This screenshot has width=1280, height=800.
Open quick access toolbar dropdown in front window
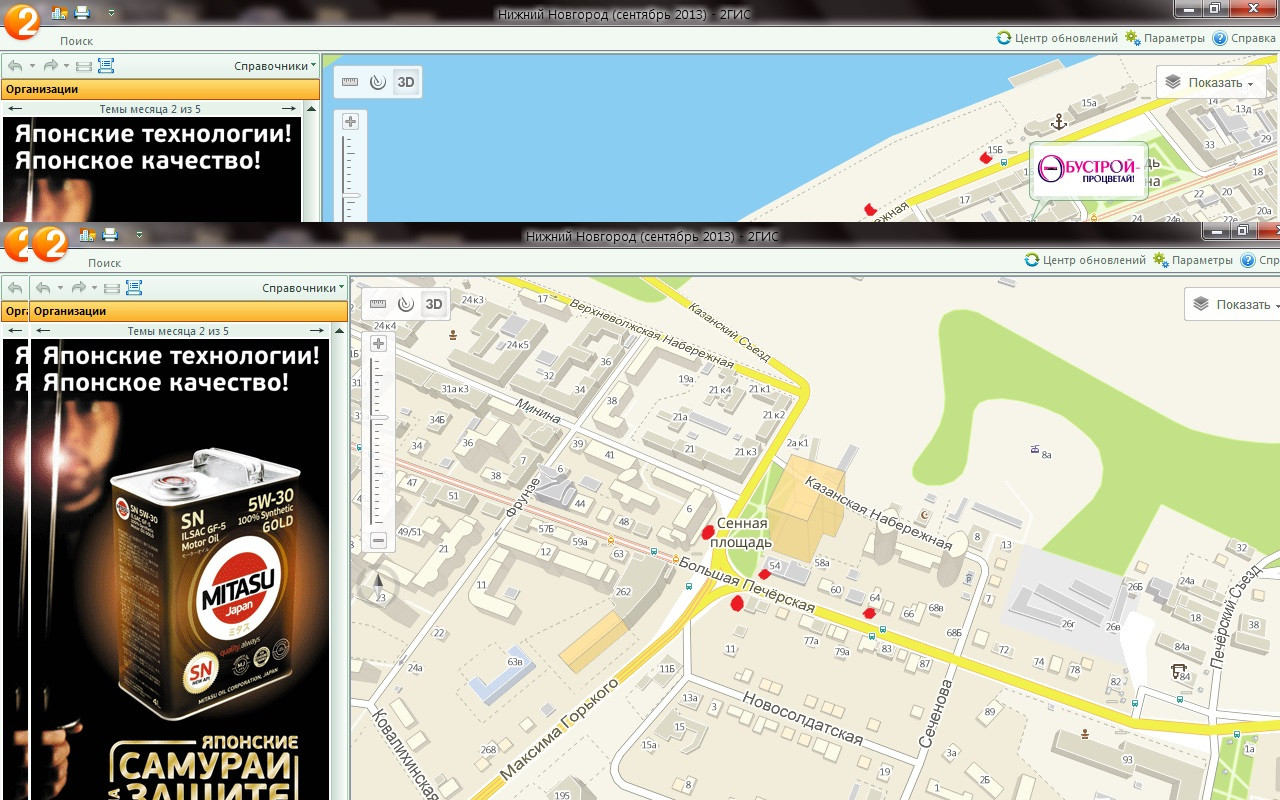(x=138, y=235)
